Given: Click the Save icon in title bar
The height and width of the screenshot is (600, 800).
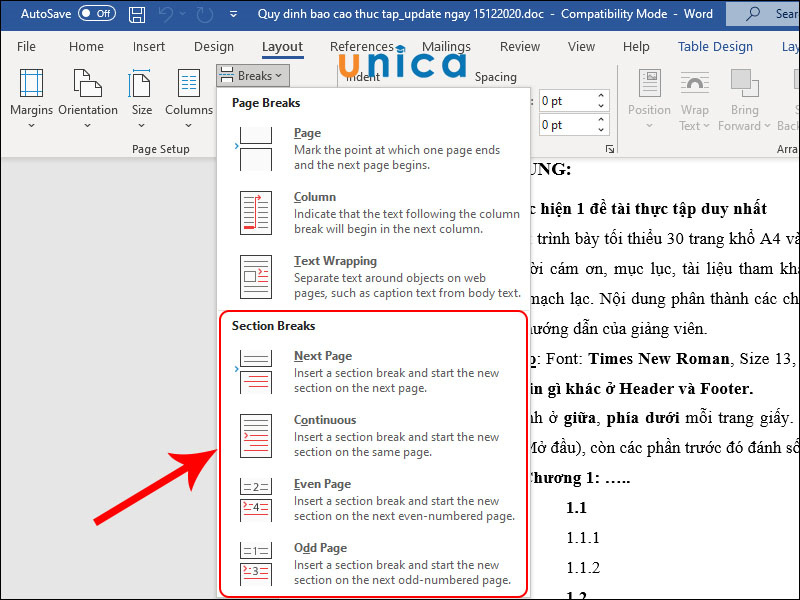Looking at the screenshot, I should coord(138,15).
